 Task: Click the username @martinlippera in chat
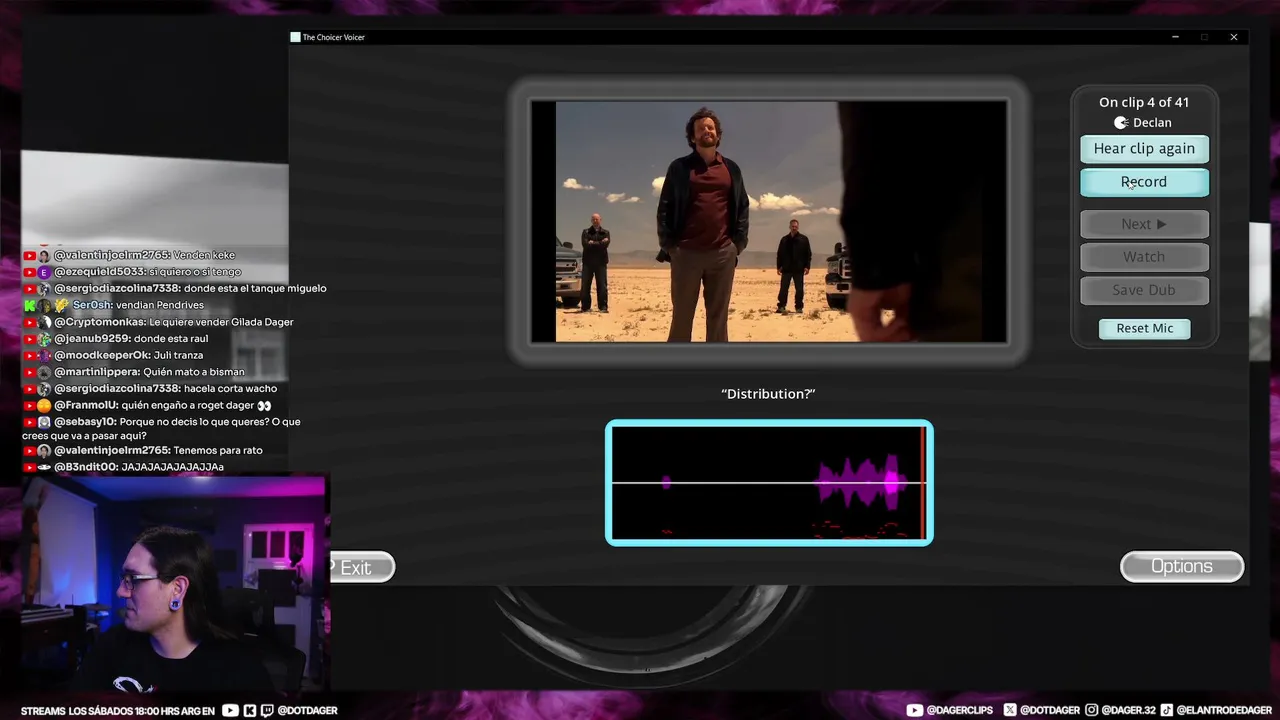point(97,372)
